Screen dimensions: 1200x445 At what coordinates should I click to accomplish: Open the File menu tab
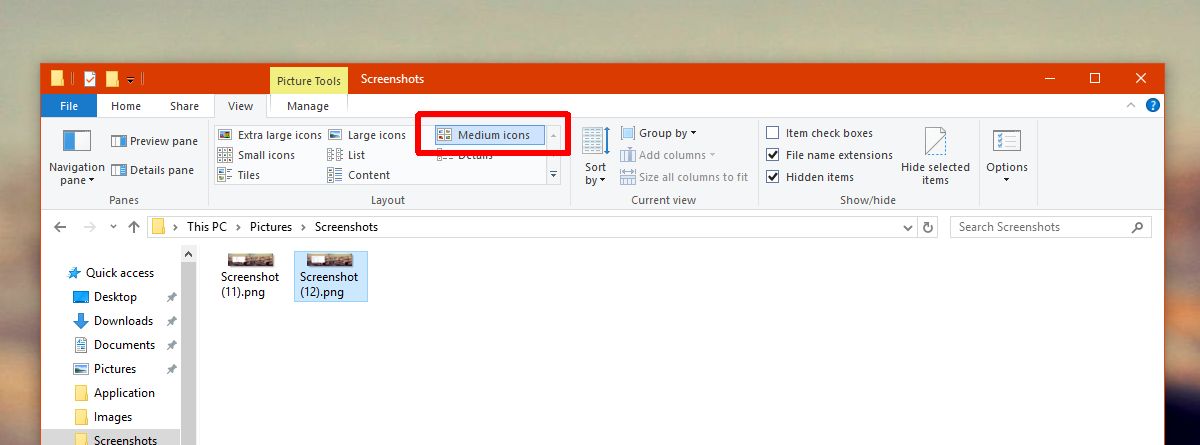pyautogui.click(x=69, y=106)
